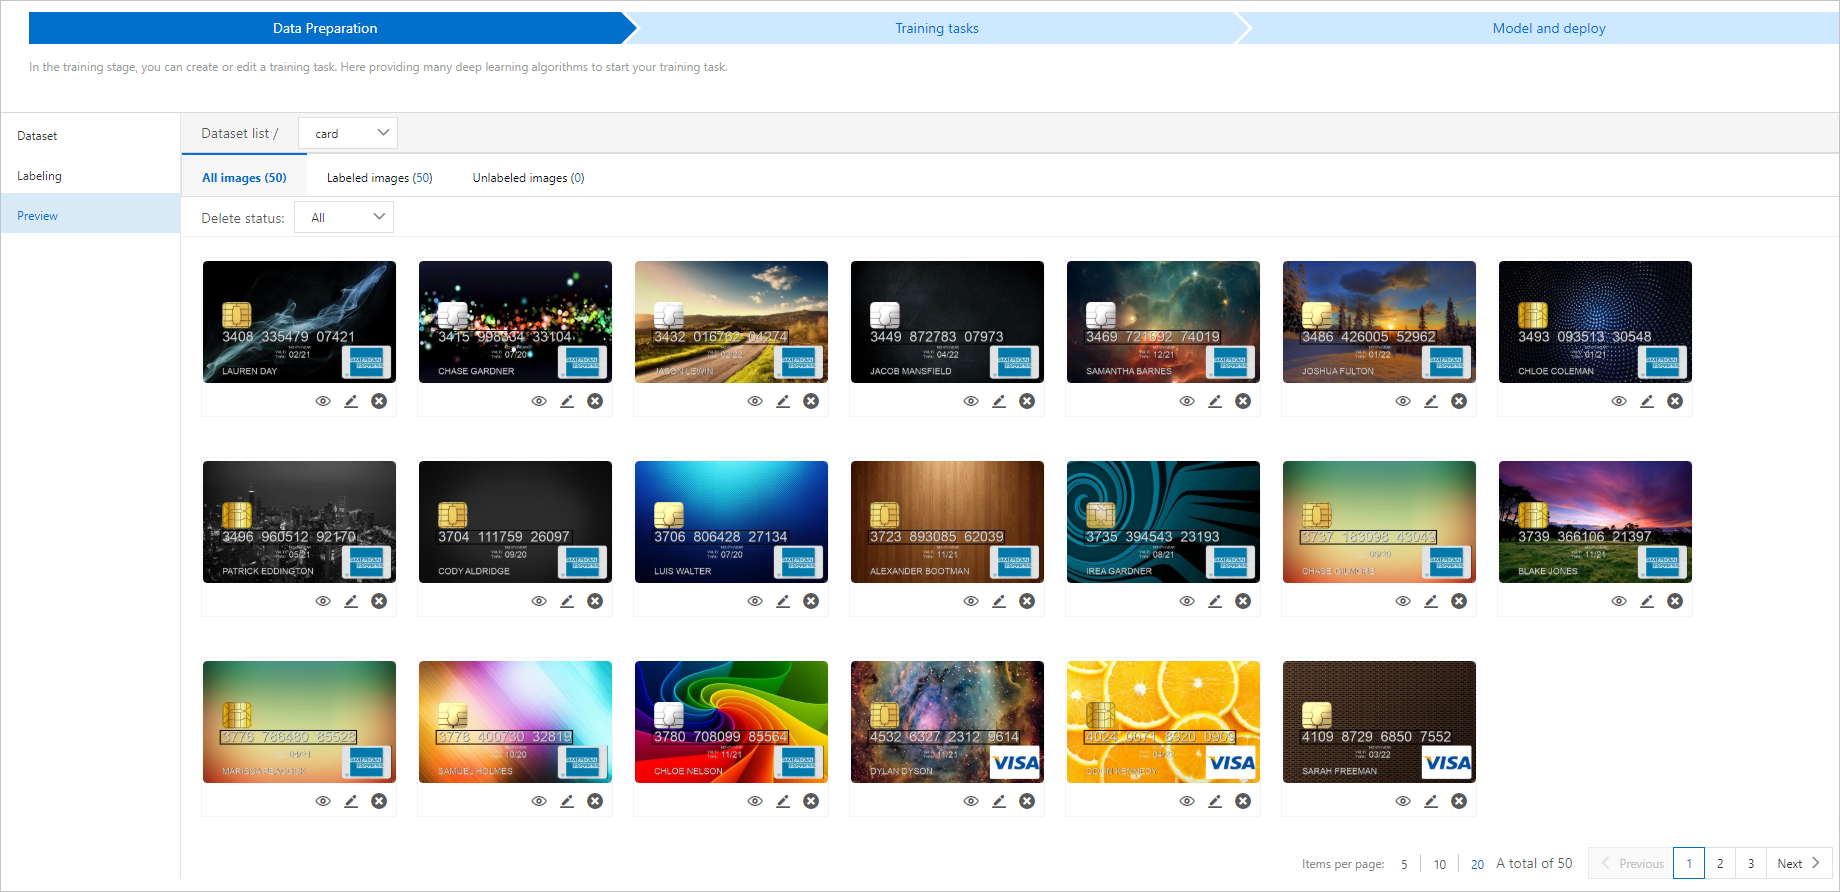1840x892 pixels.
Task: Set items per page to 5
Action: (x=1404, y=864)
